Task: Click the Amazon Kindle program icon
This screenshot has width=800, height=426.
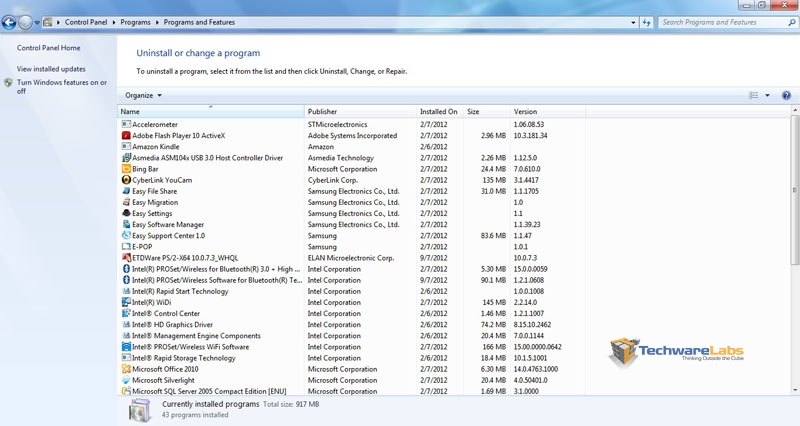Action: pyautogui.click(x=126, y=146)
